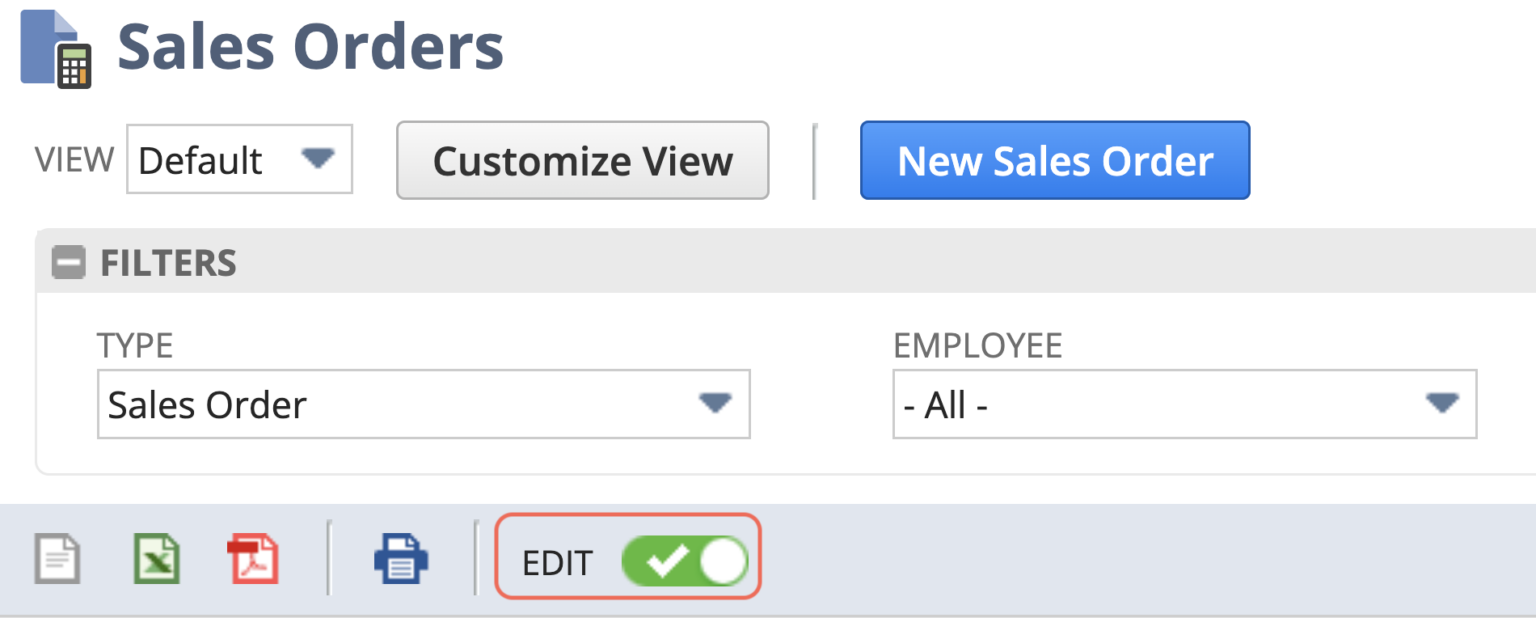Click the Sales Orders page title
The height and width of the screenshot is (618, 1536).
pyautogui.click(x=310, y=45)
